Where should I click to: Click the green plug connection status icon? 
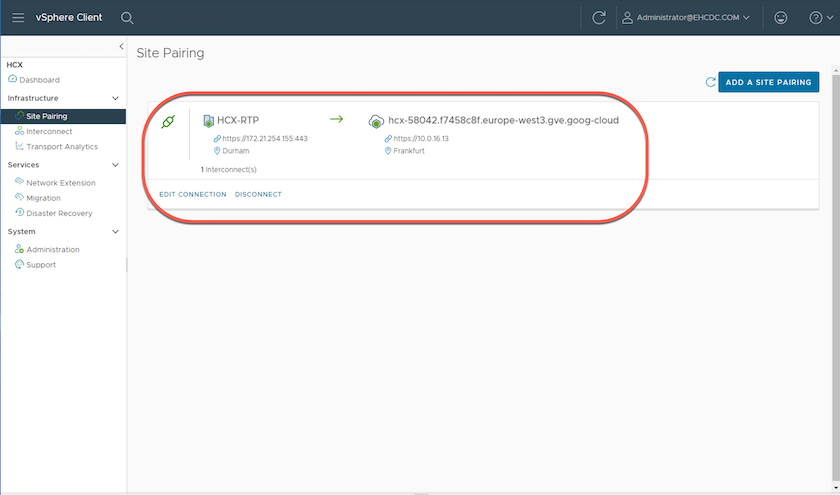coord(168,120)
